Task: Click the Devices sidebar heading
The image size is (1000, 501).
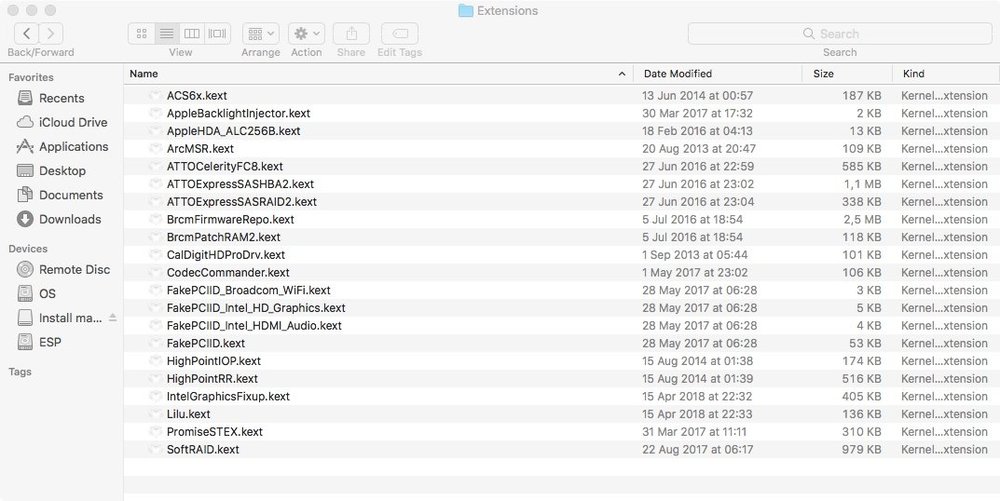Action: [x=28, y=249]
